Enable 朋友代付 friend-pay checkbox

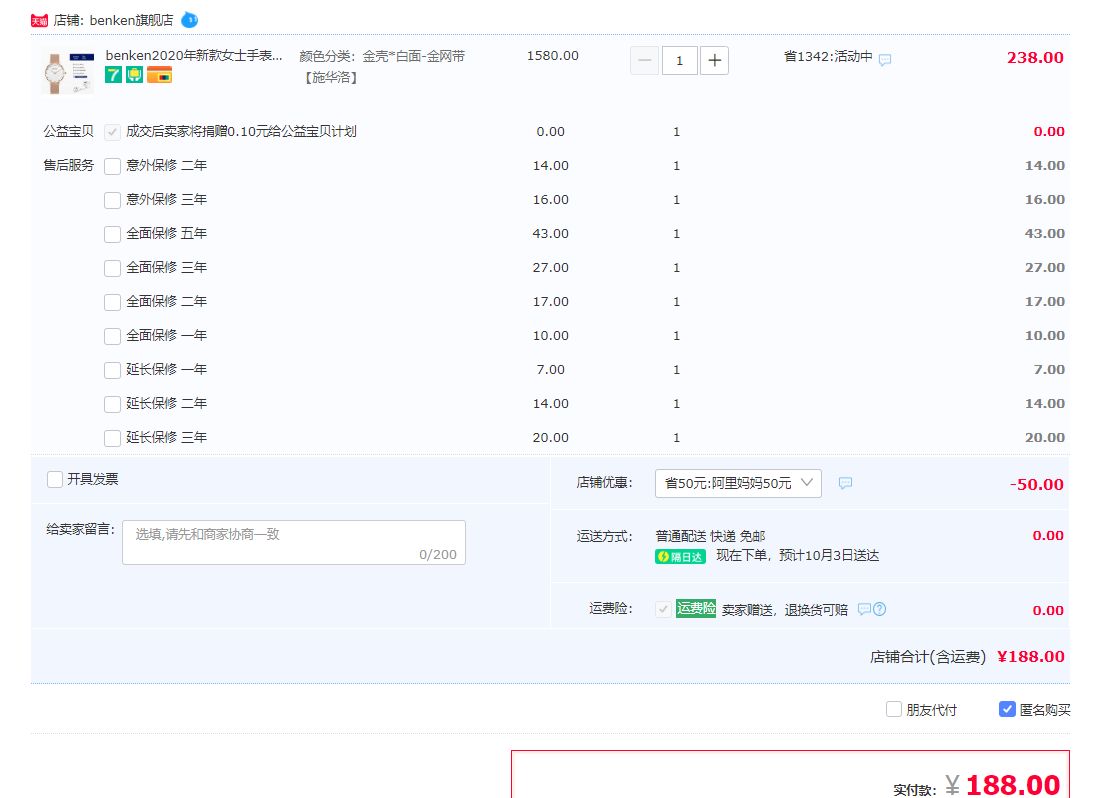(894, 710)
